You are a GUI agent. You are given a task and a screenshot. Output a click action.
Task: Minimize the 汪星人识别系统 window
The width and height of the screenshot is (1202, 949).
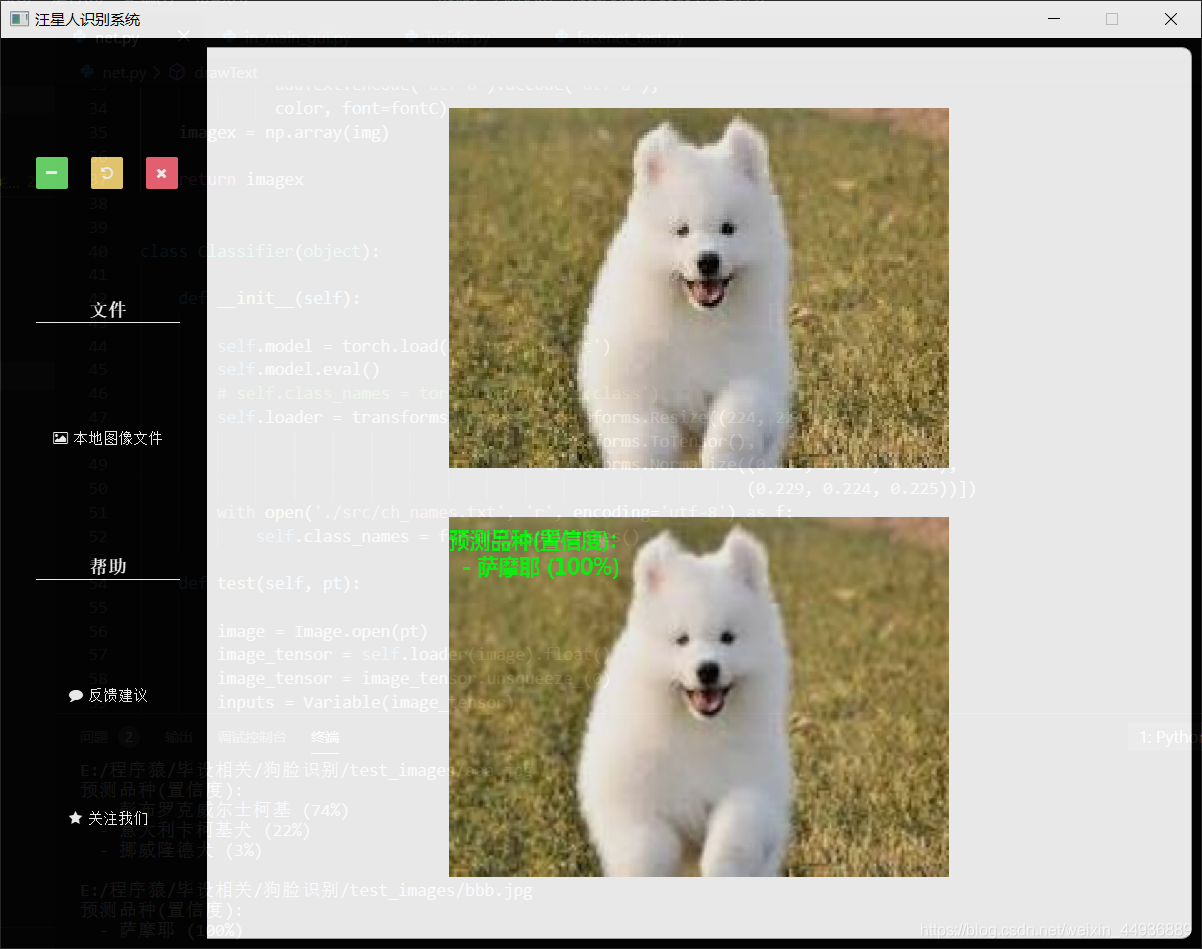1053,19
